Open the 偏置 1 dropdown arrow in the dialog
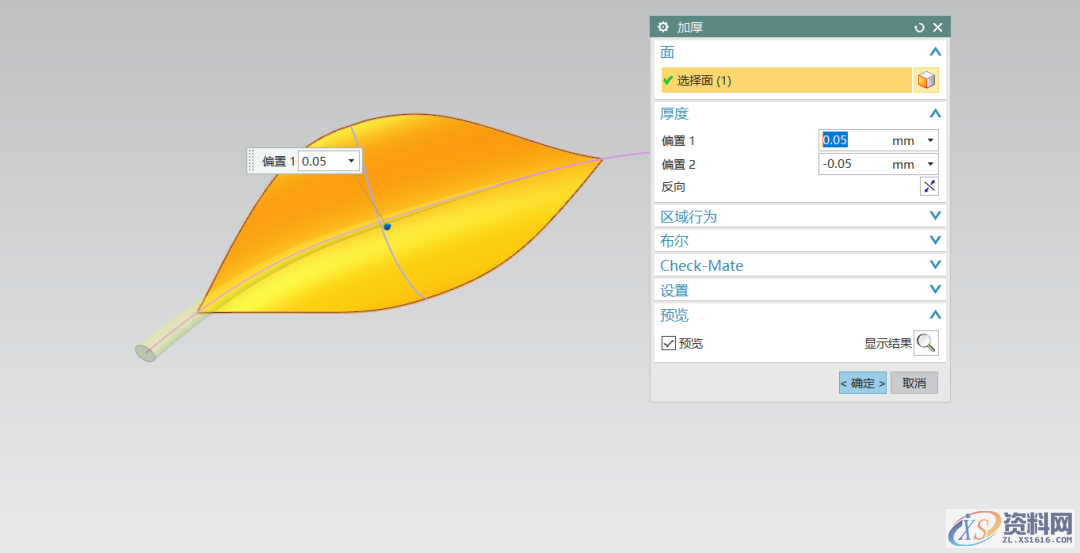This screenshot has width=1080, height=553. (931, 141)
